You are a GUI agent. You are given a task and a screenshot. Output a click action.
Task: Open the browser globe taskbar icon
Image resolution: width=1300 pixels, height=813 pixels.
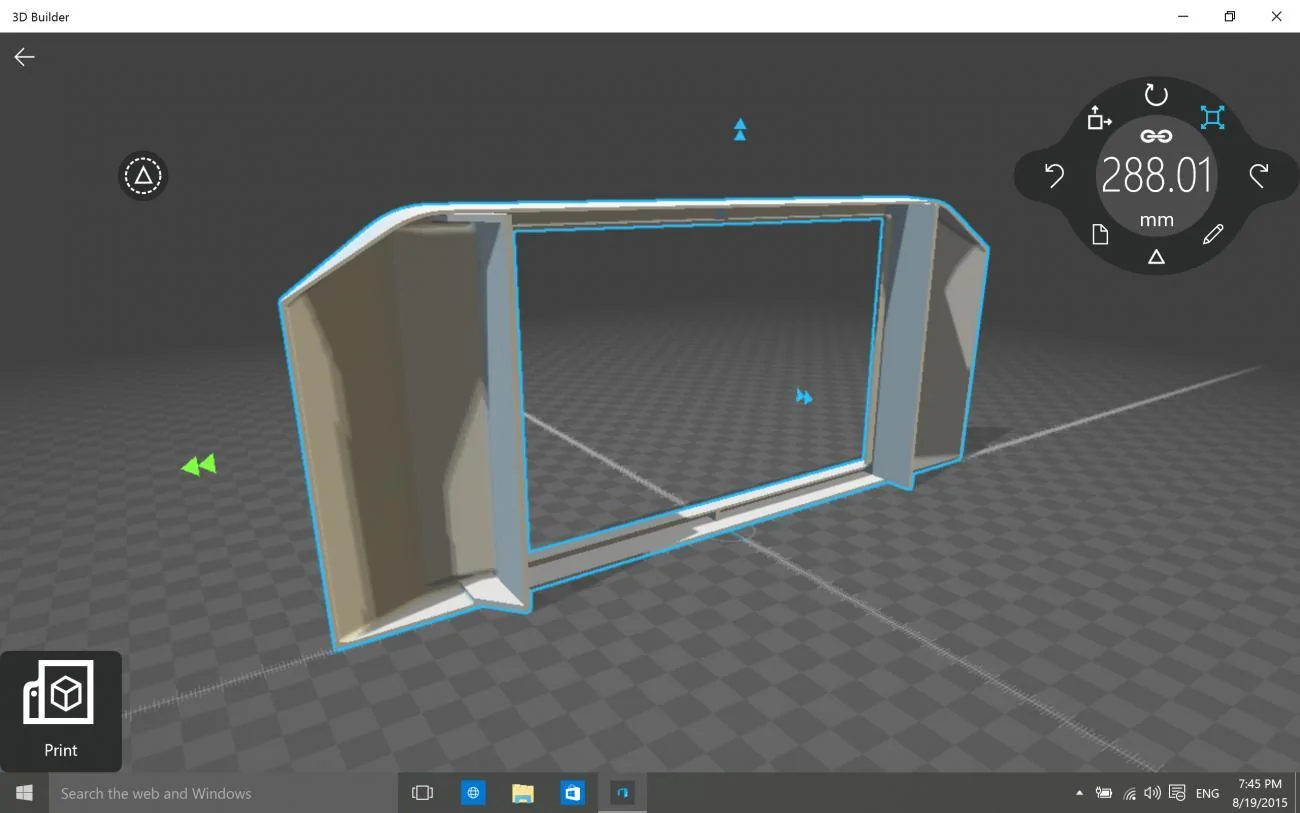[472, 793]
